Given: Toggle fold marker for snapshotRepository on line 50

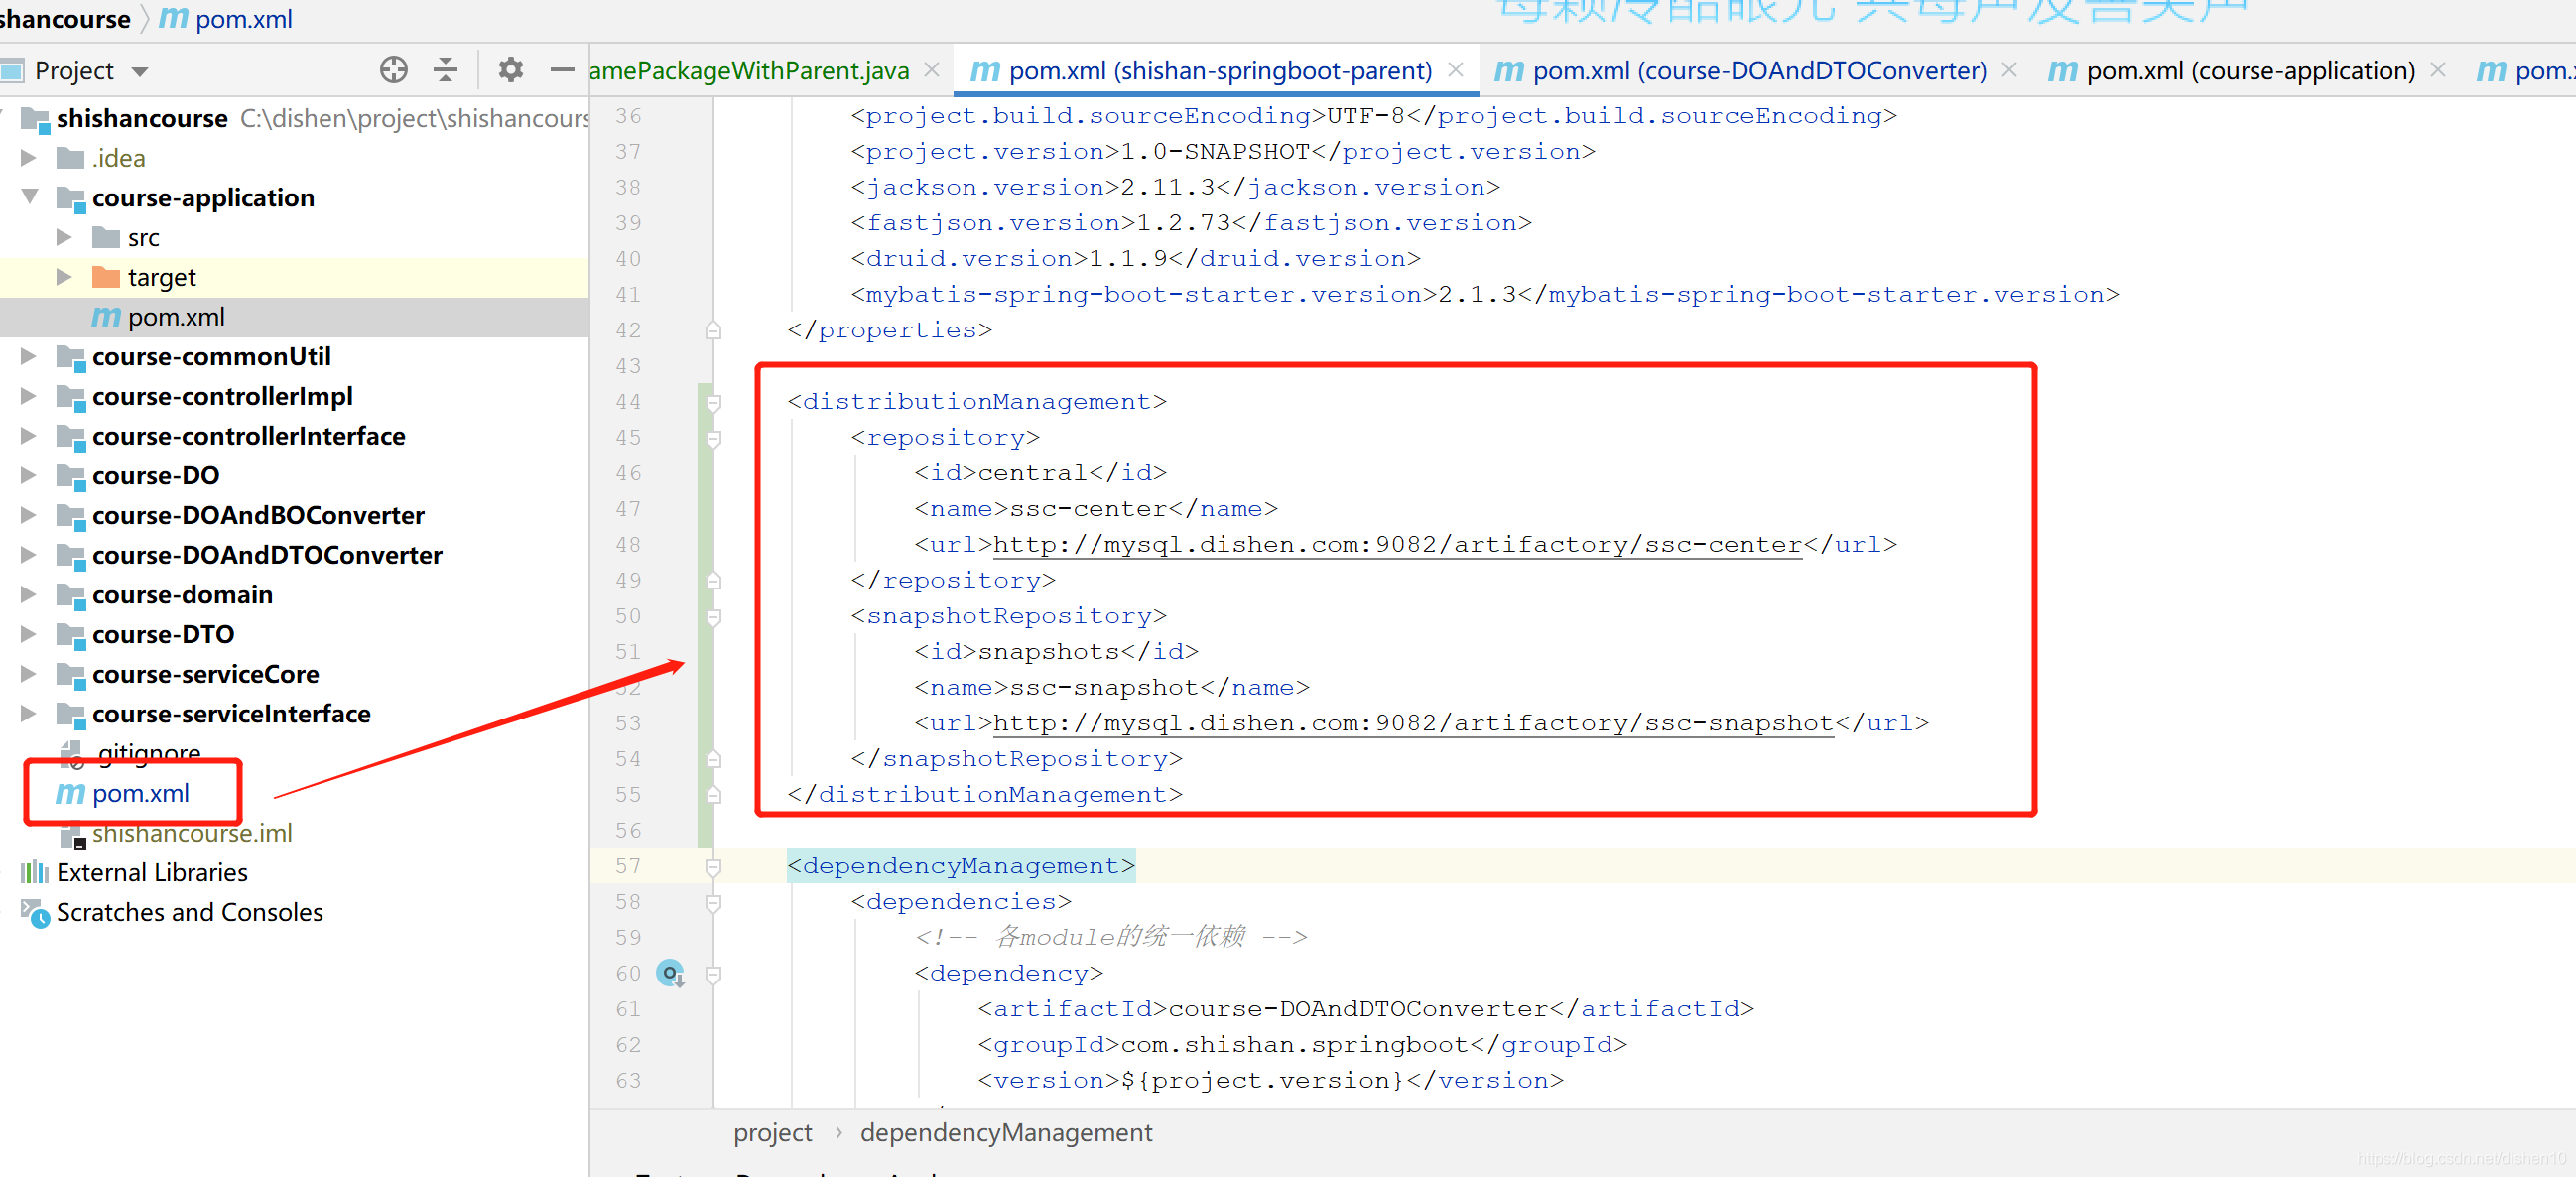Looking at the screenshot, I should [x=713, y=617].
